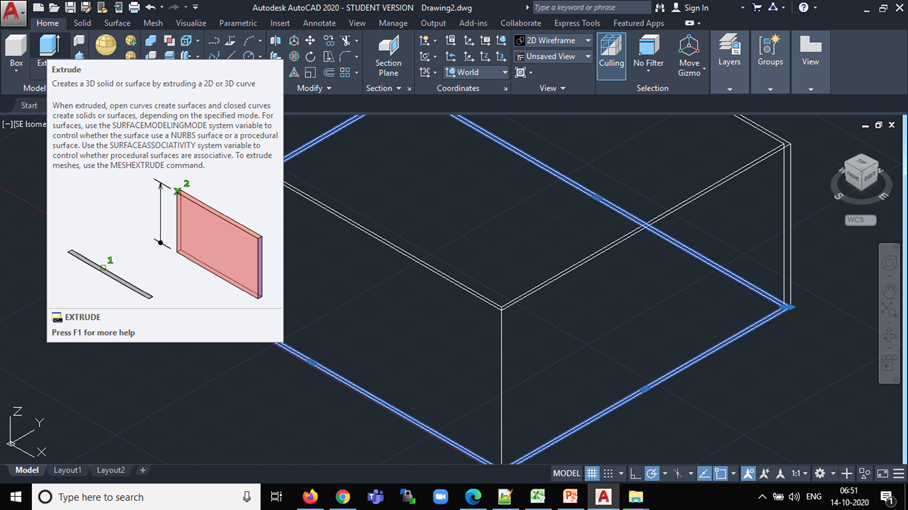The width and height of the screenshot is (908, 510).
Task: Click the Array tool icon
Action: [346, 72]
